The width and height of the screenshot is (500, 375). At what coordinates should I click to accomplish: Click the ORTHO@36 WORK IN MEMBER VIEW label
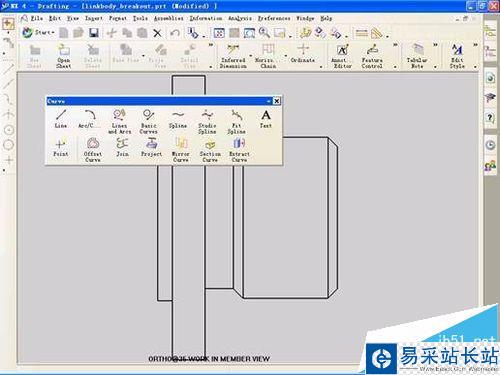209,359
